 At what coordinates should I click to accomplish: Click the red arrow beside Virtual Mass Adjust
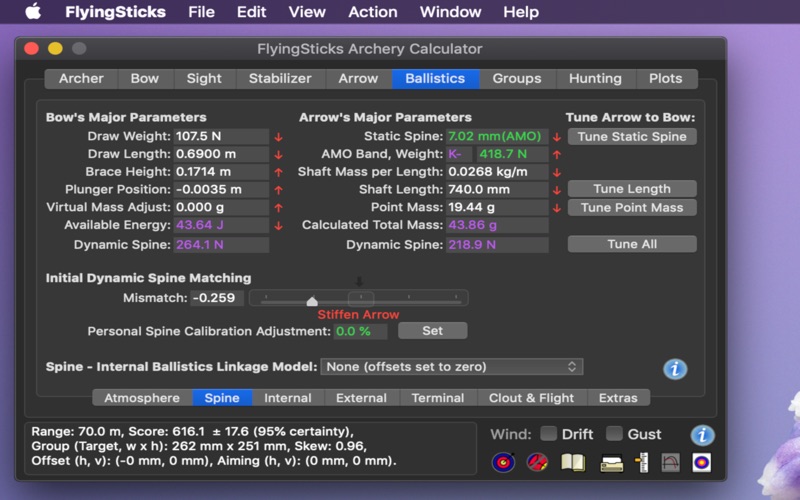tap(279, 208)
